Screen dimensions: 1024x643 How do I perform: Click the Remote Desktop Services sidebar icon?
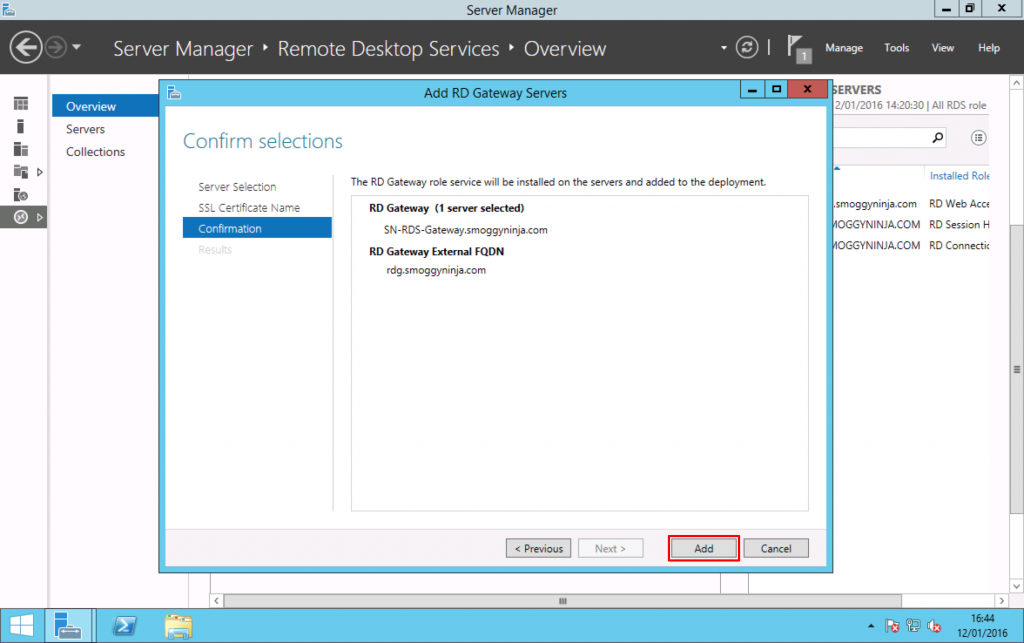(x=22, y=216)
